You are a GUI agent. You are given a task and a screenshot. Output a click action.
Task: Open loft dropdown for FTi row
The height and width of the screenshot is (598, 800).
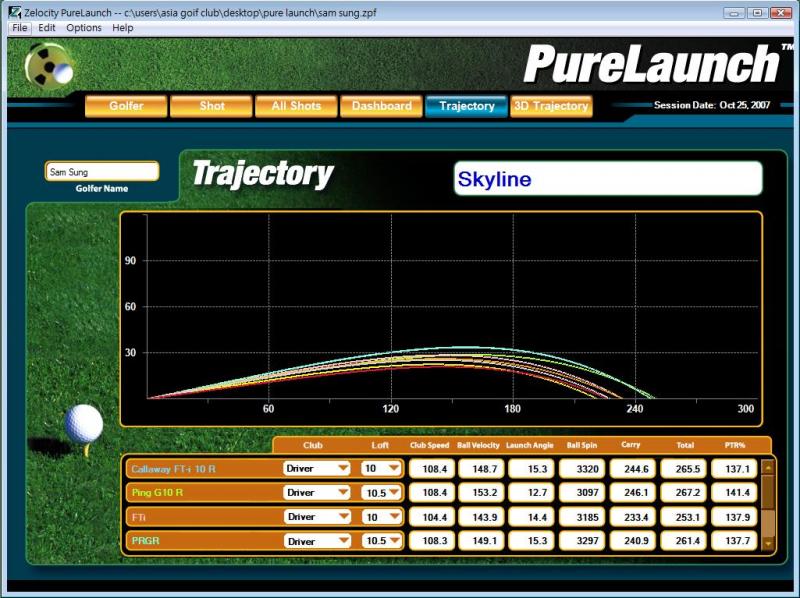pyautogui.click(x=393, y=517)
